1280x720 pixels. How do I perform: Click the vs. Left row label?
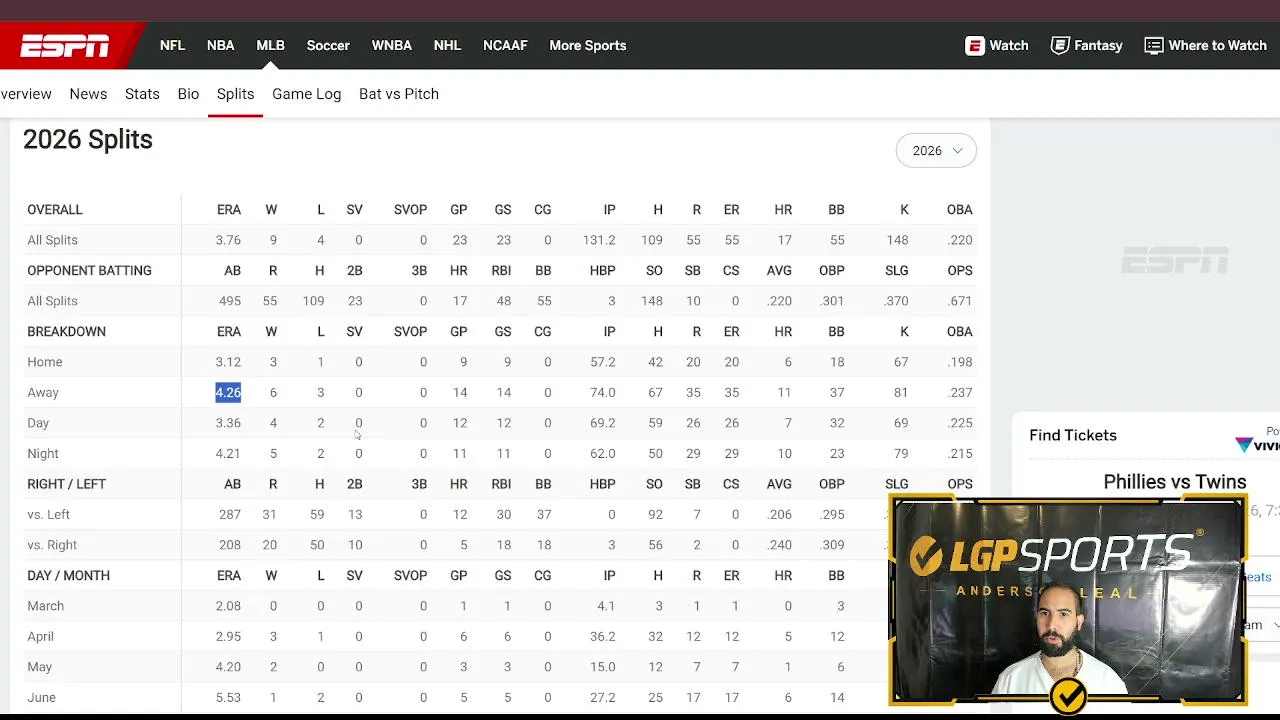[x=48, y=515]
